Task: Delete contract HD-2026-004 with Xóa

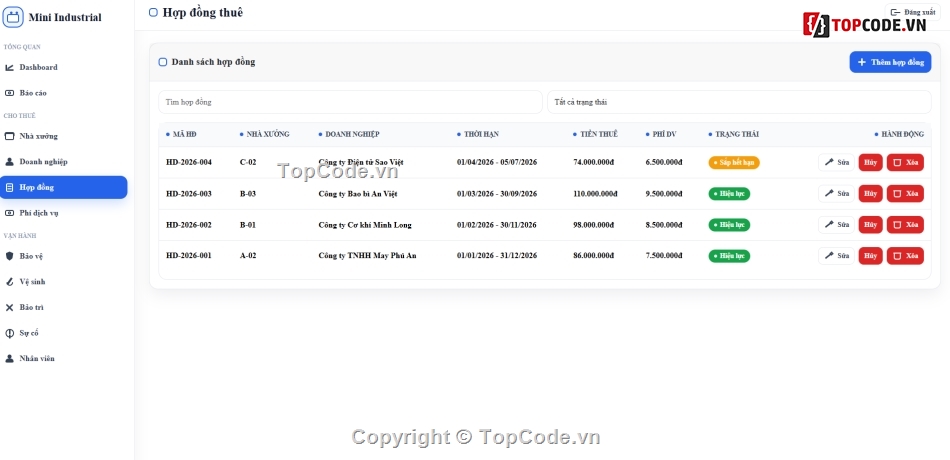Action: coord(905,162)
